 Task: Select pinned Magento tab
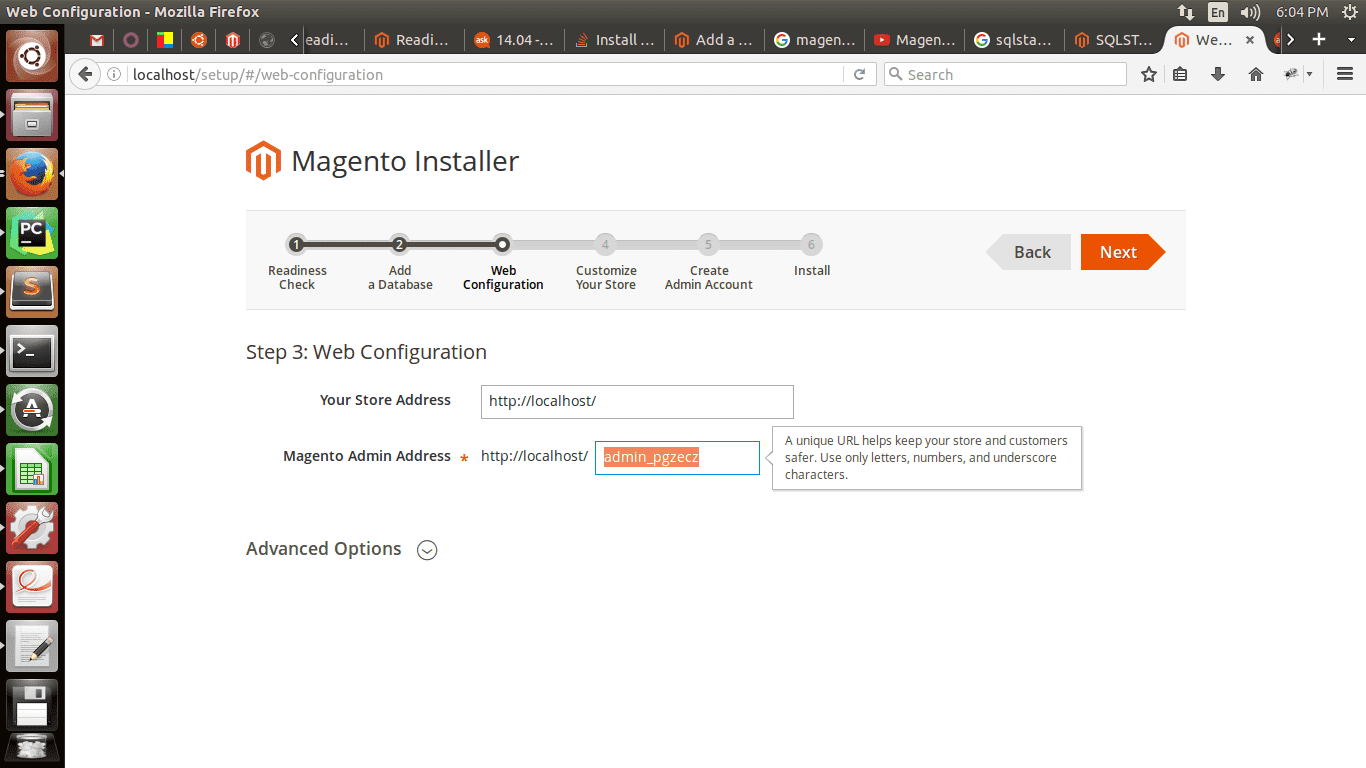(233, 40)
